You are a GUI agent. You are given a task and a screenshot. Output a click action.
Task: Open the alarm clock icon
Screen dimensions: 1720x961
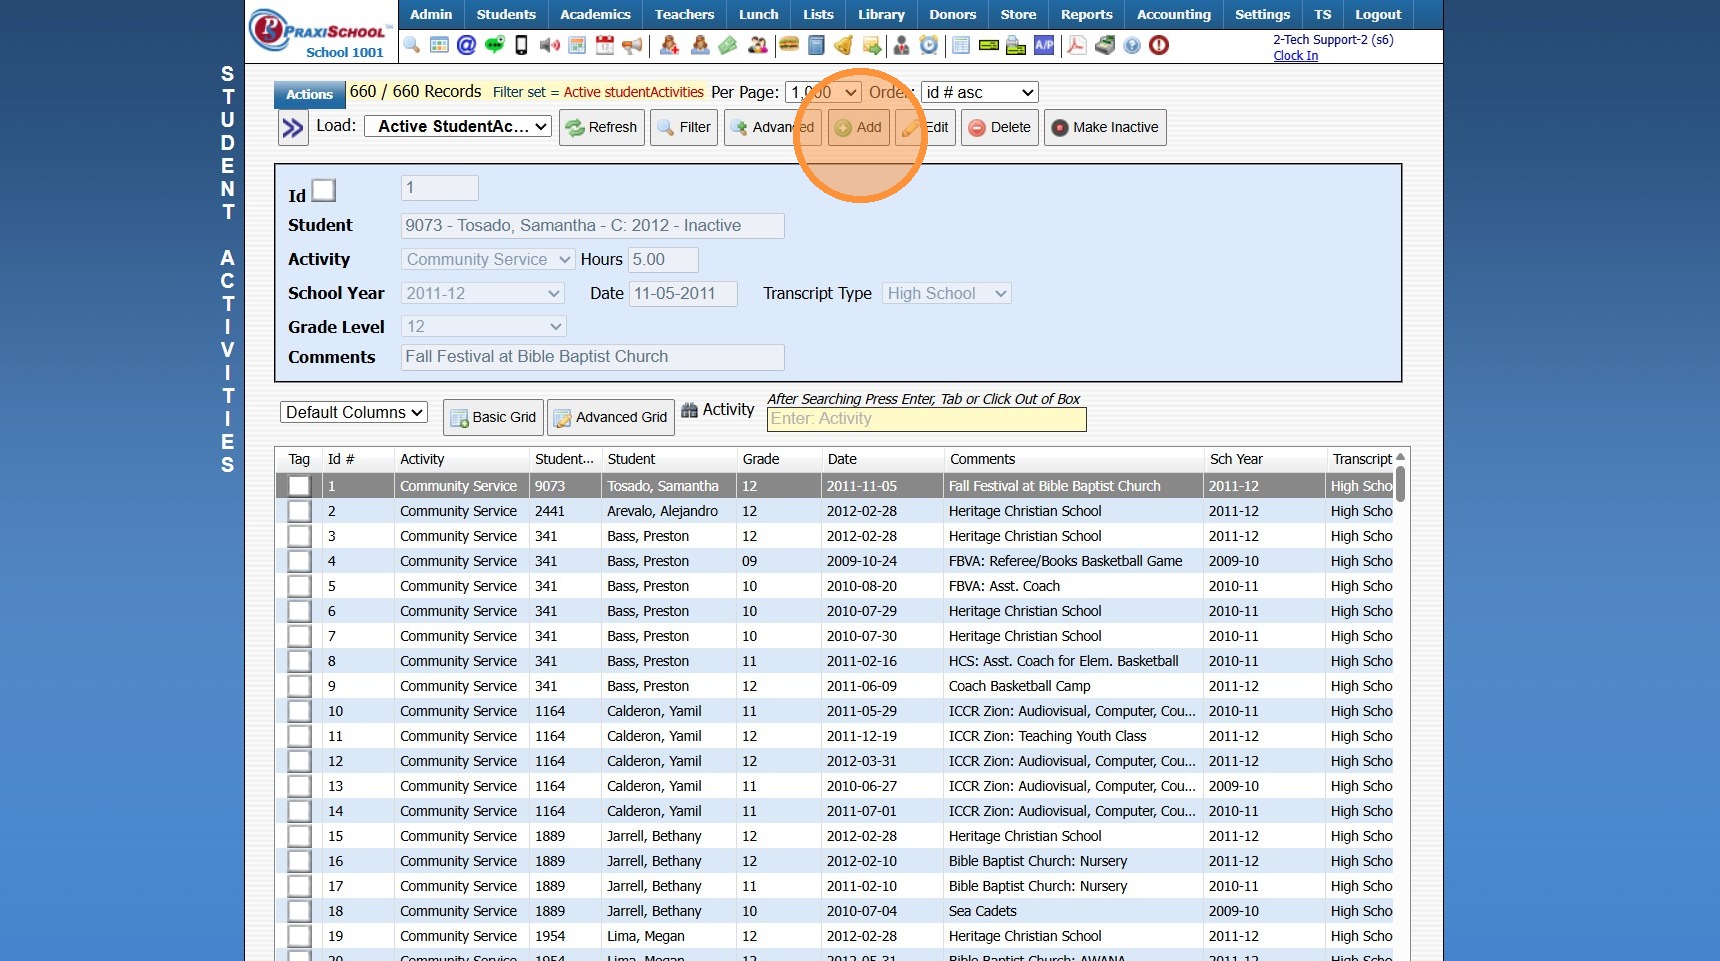pos(929,45)
